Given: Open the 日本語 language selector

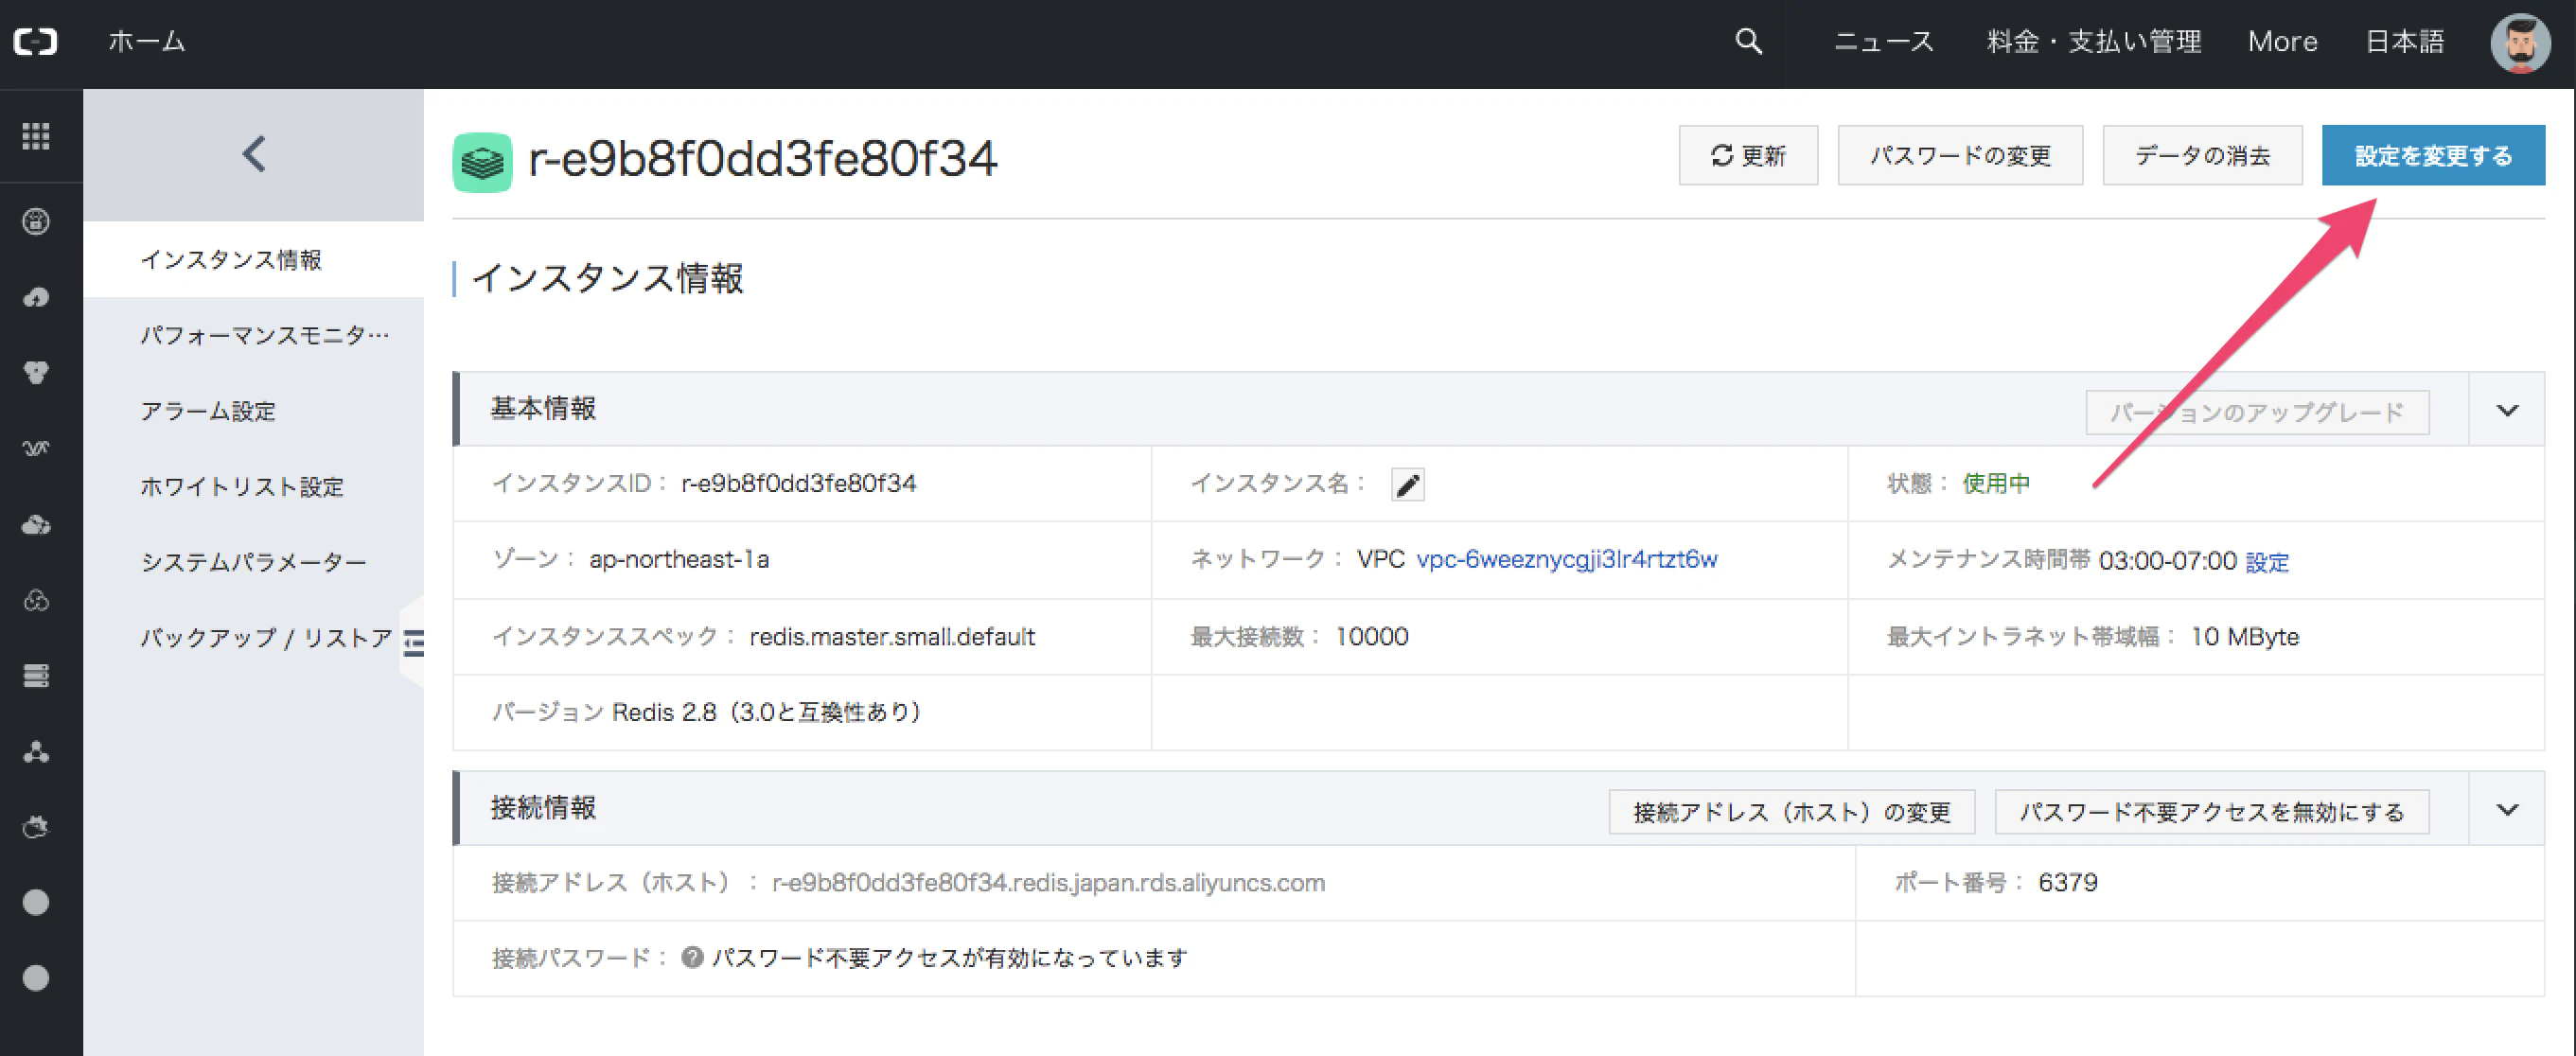Looking at the screenshot, I should [2404, 42].
